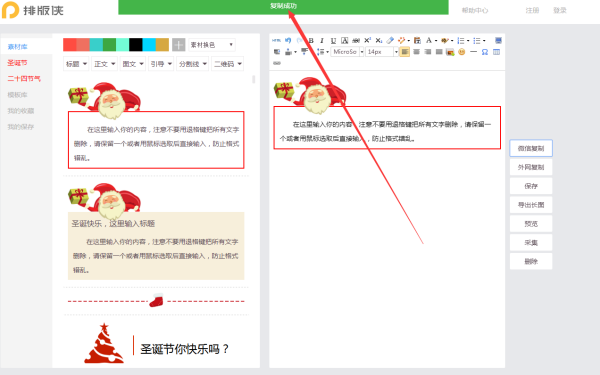The height and width of the screenshot is (375, 600).
Task: Insert a hyperlink with chain icon
Action: coord(277,63)
